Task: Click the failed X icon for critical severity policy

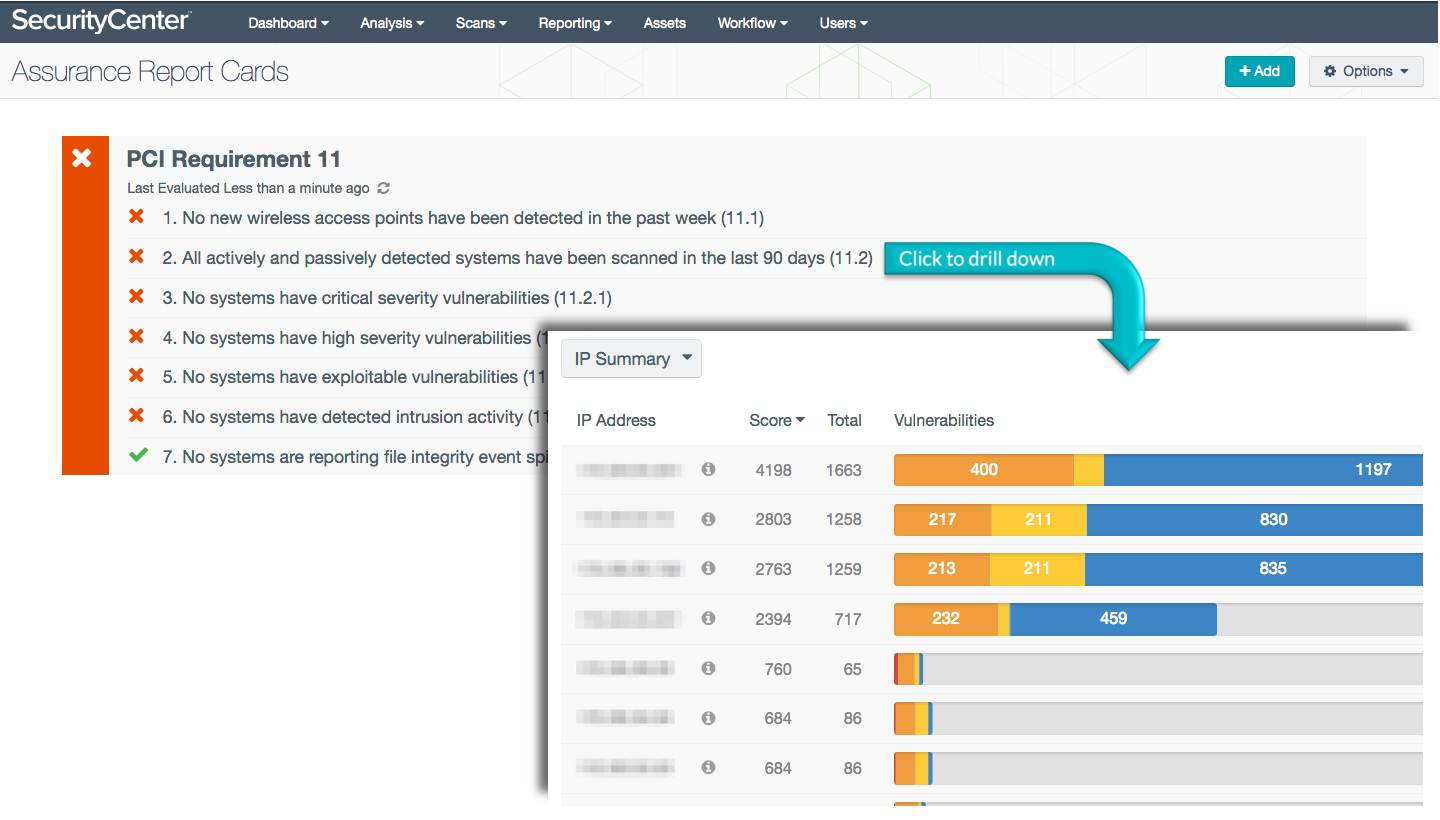Action: pyautogui.click(x=137, y=297)
